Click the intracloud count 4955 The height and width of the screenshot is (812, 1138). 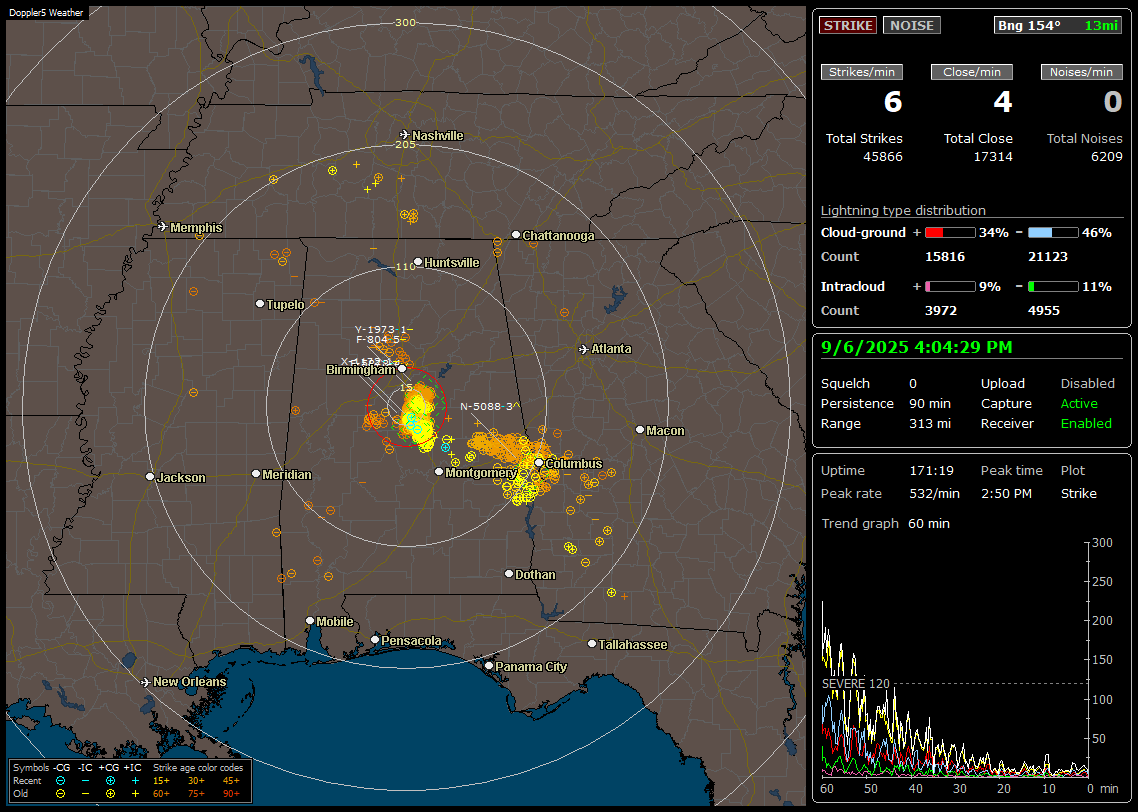[x=1044, y=311]
